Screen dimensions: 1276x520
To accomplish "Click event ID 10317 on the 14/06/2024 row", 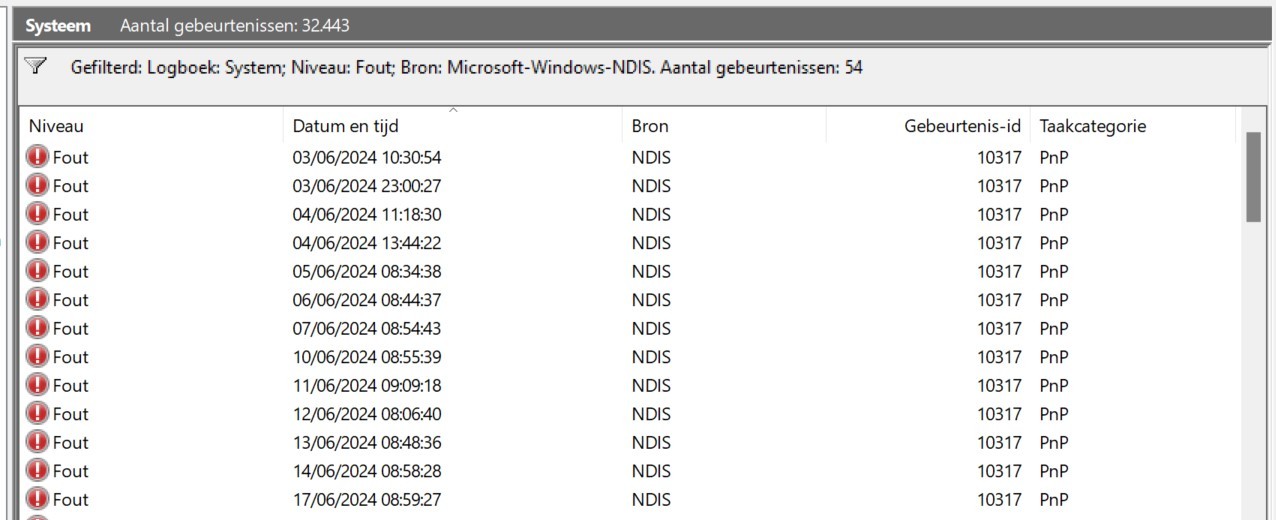I will tap(999, 470).
